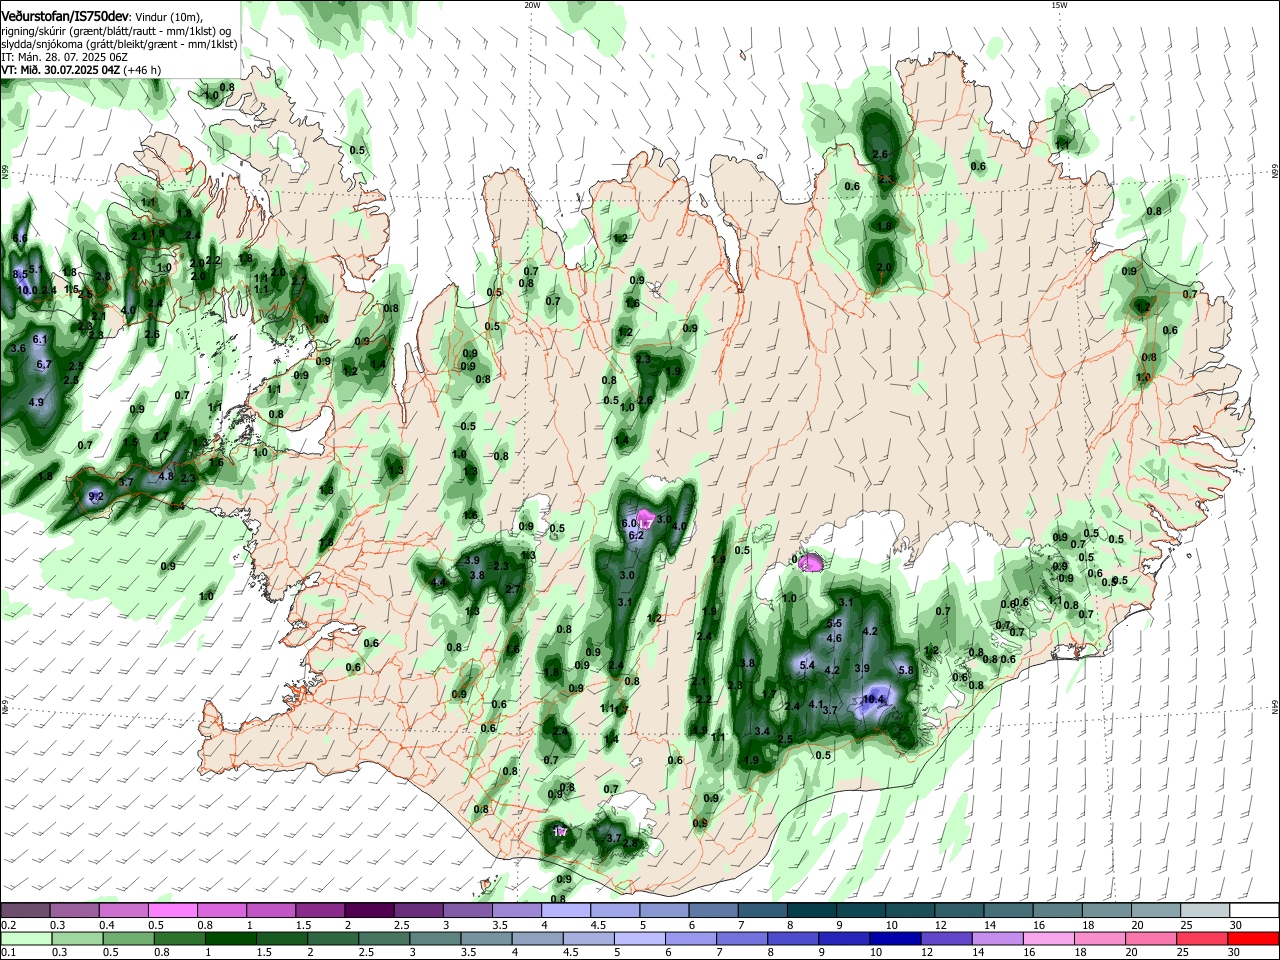
Task: Click the 0.2 label on the snow scale
Action: [8, 925]
